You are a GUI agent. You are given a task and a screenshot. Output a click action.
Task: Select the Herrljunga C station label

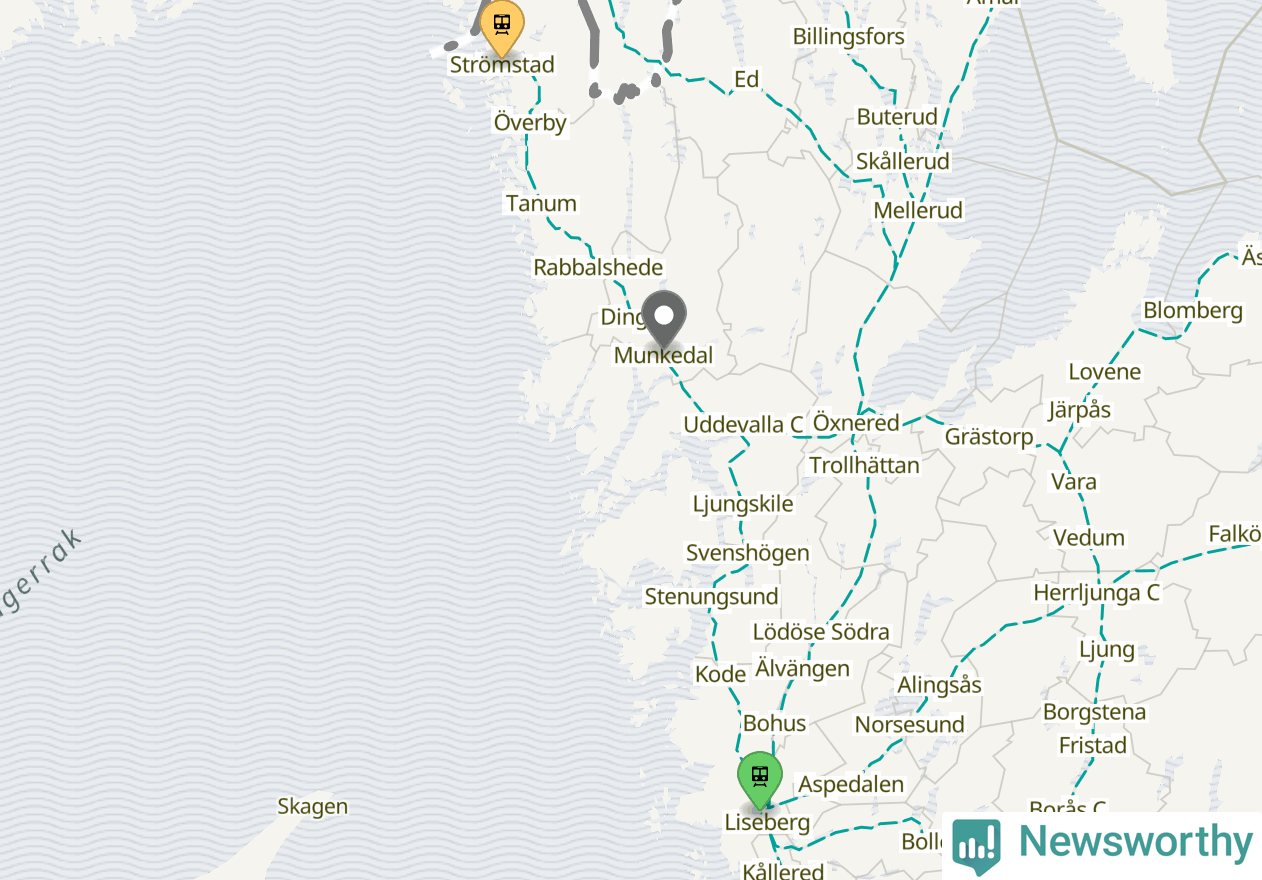point(1096,593)
